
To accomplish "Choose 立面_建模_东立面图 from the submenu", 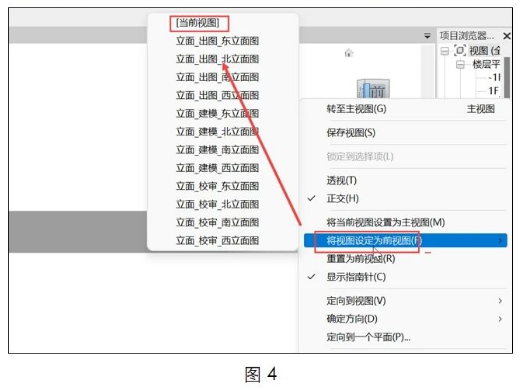I will [x=217, y=113].
